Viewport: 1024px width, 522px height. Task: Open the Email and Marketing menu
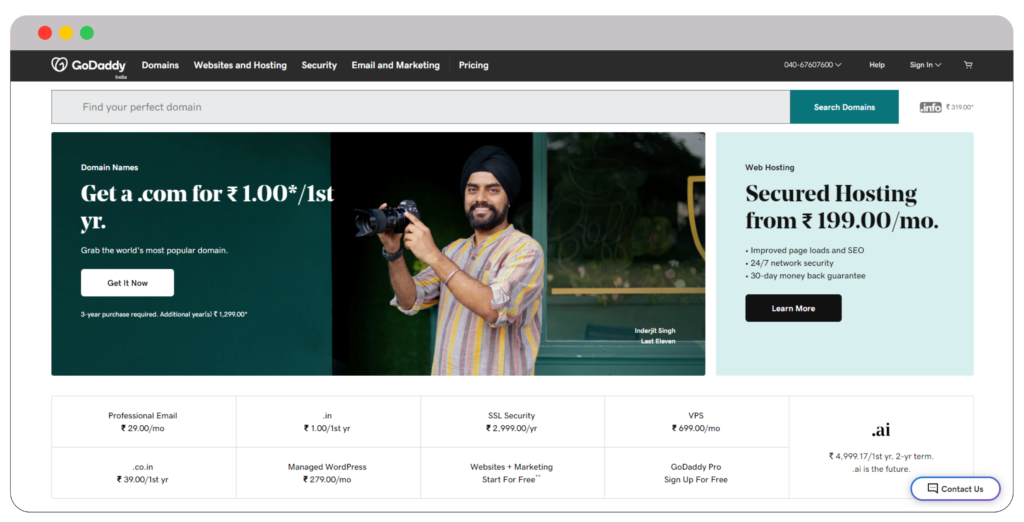point(395,65)
